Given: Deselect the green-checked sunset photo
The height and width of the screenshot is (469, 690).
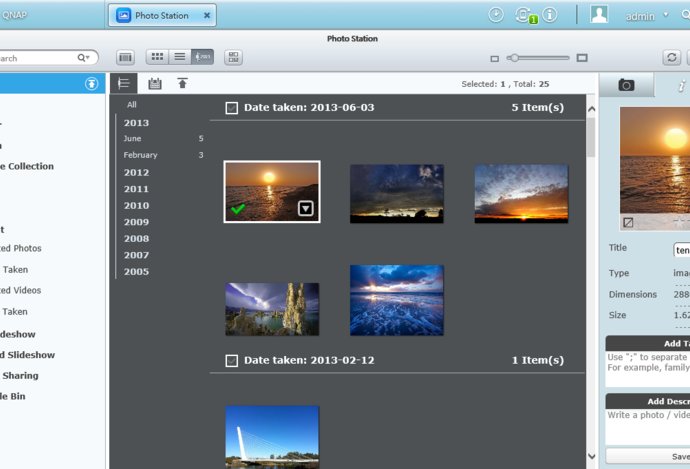Looking at the screenshot, I should click(237, 208).
